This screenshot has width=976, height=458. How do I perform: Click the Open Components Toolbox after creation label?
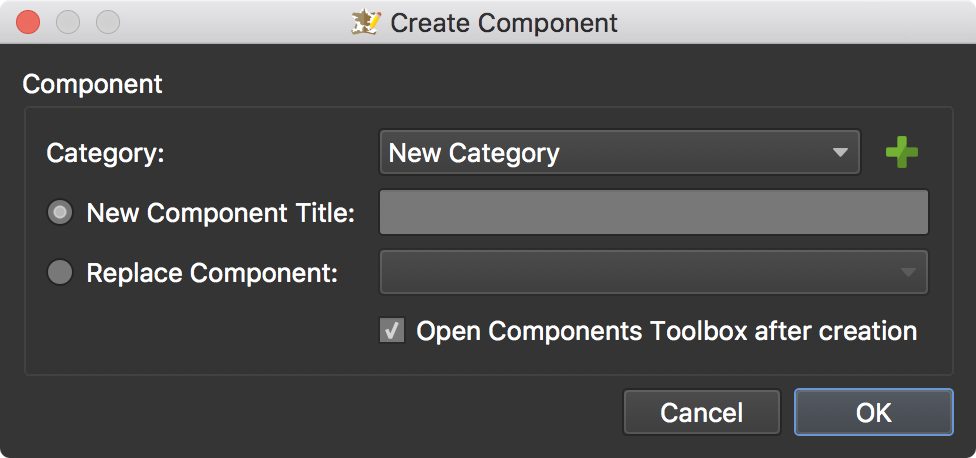tap(667, 331)
